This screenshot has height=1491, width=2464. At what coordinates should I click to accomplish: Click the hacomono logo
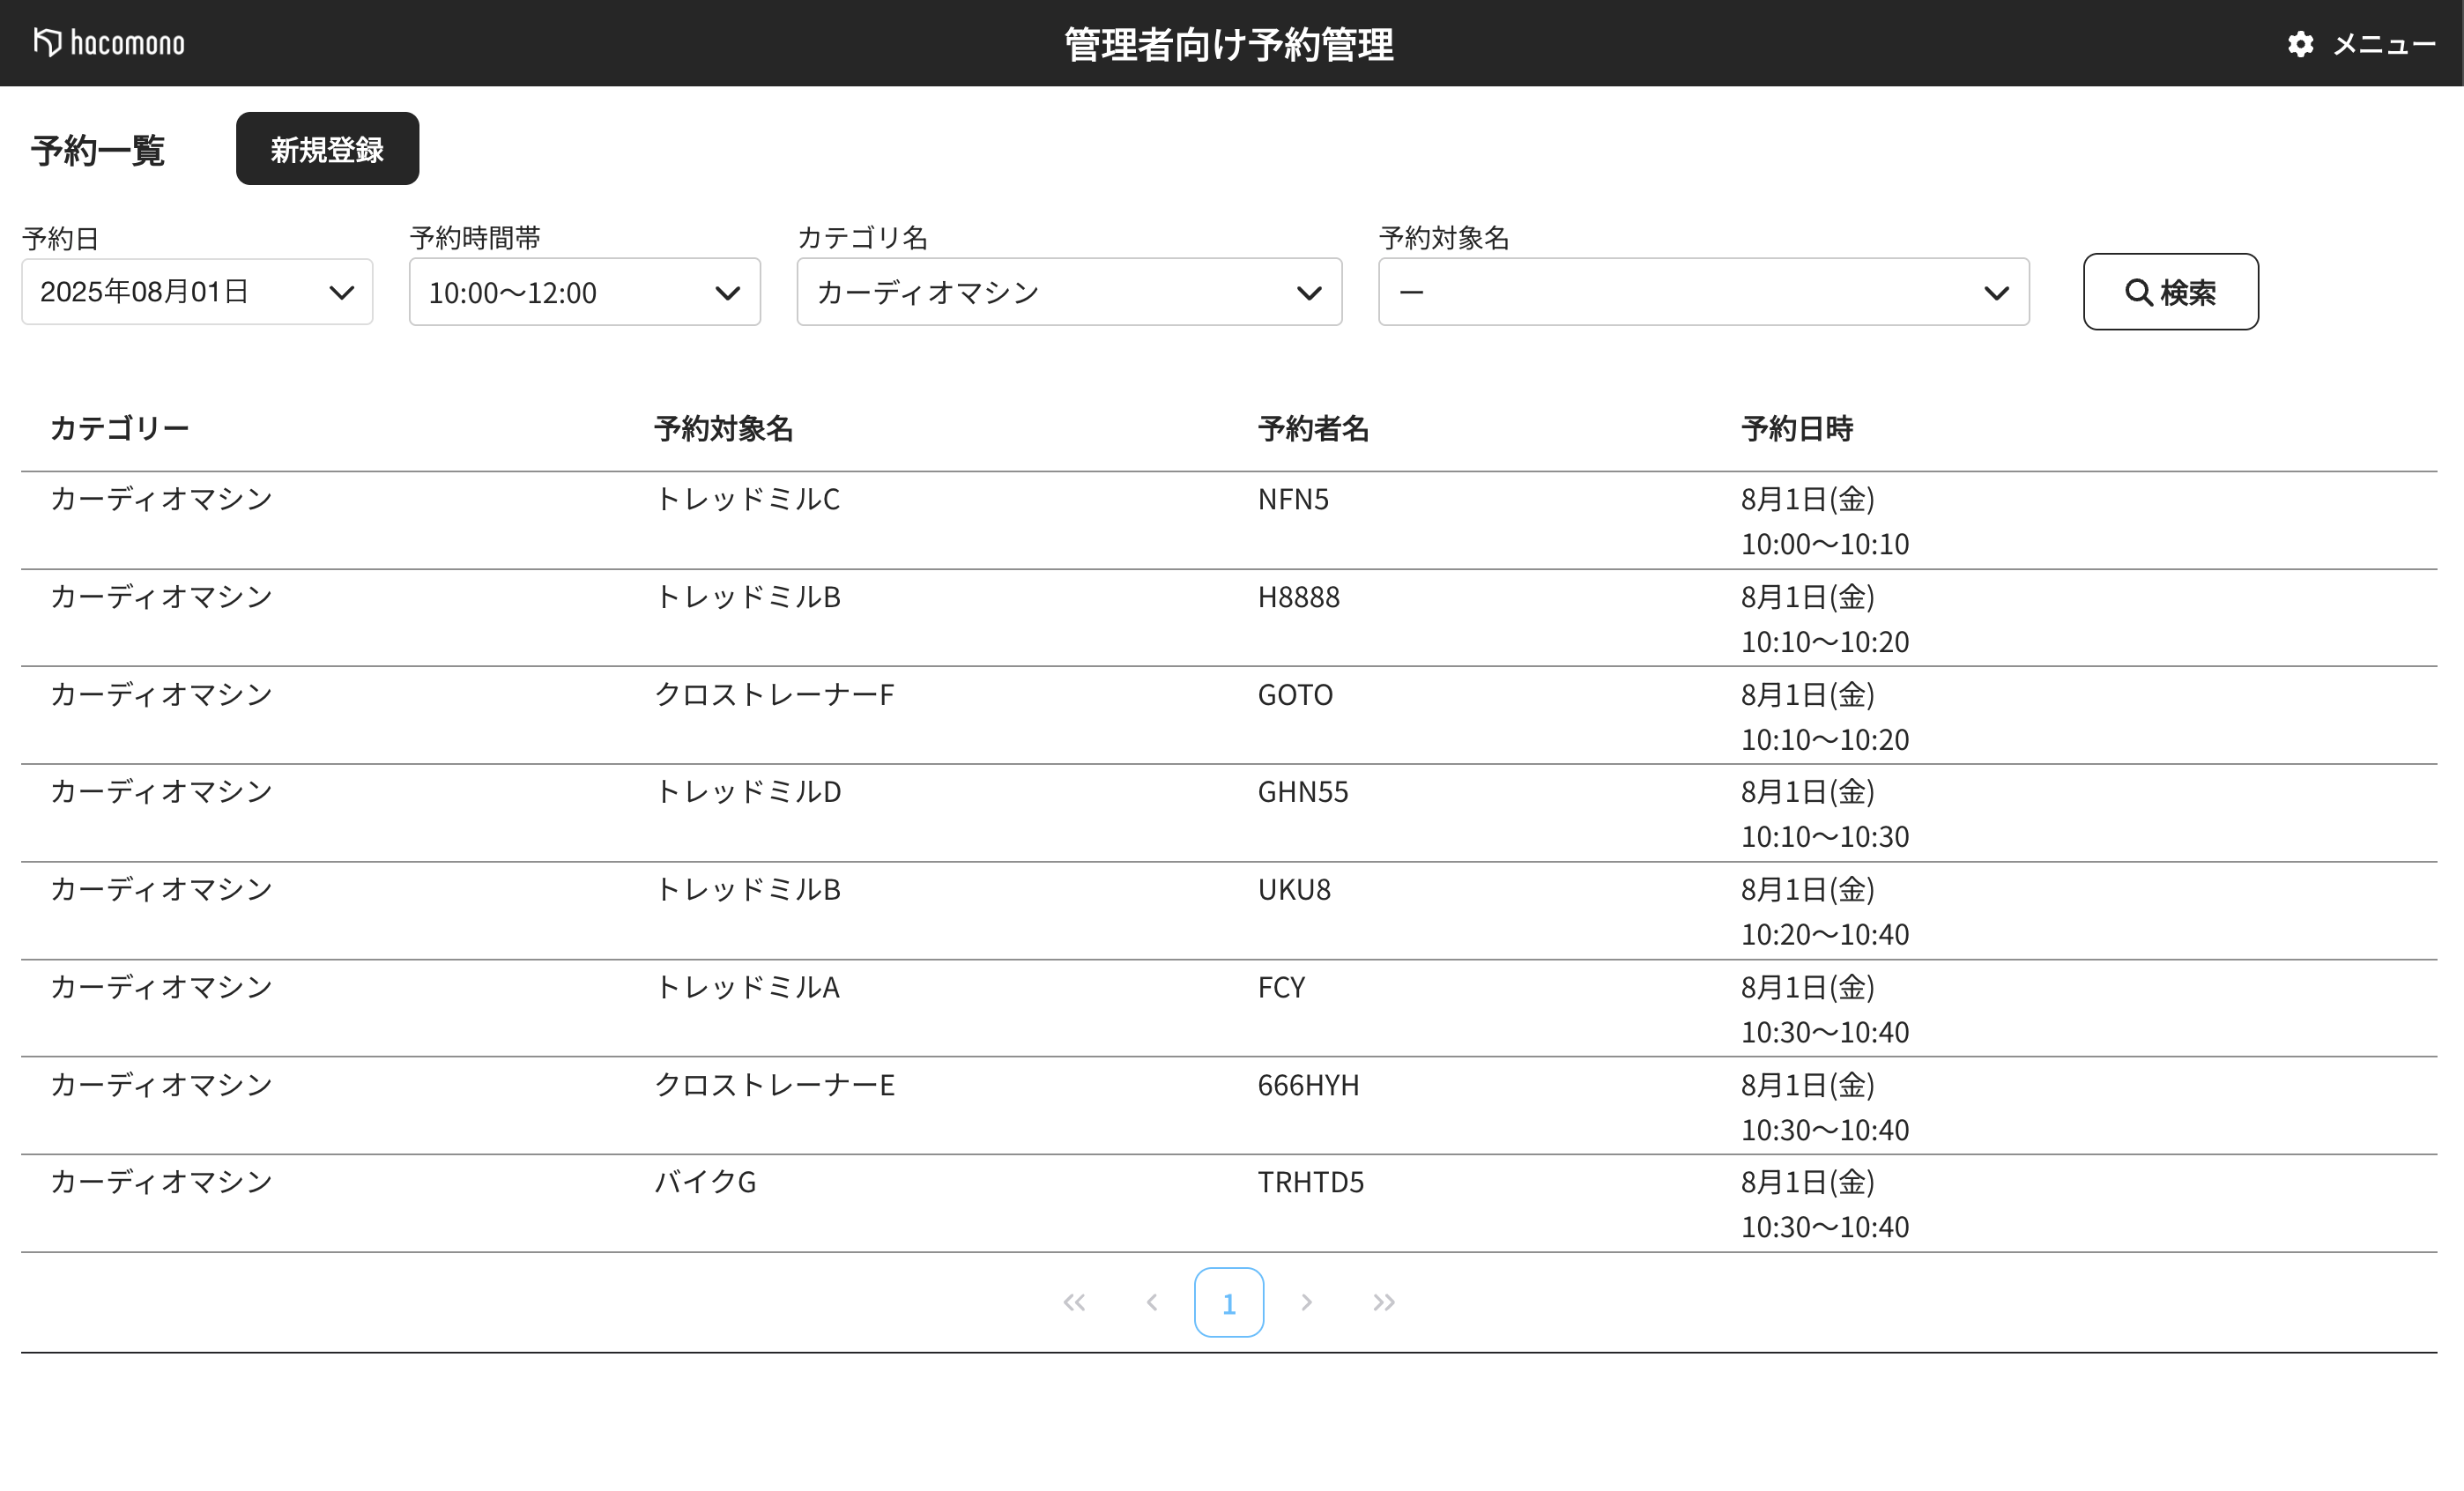point(109,43)
